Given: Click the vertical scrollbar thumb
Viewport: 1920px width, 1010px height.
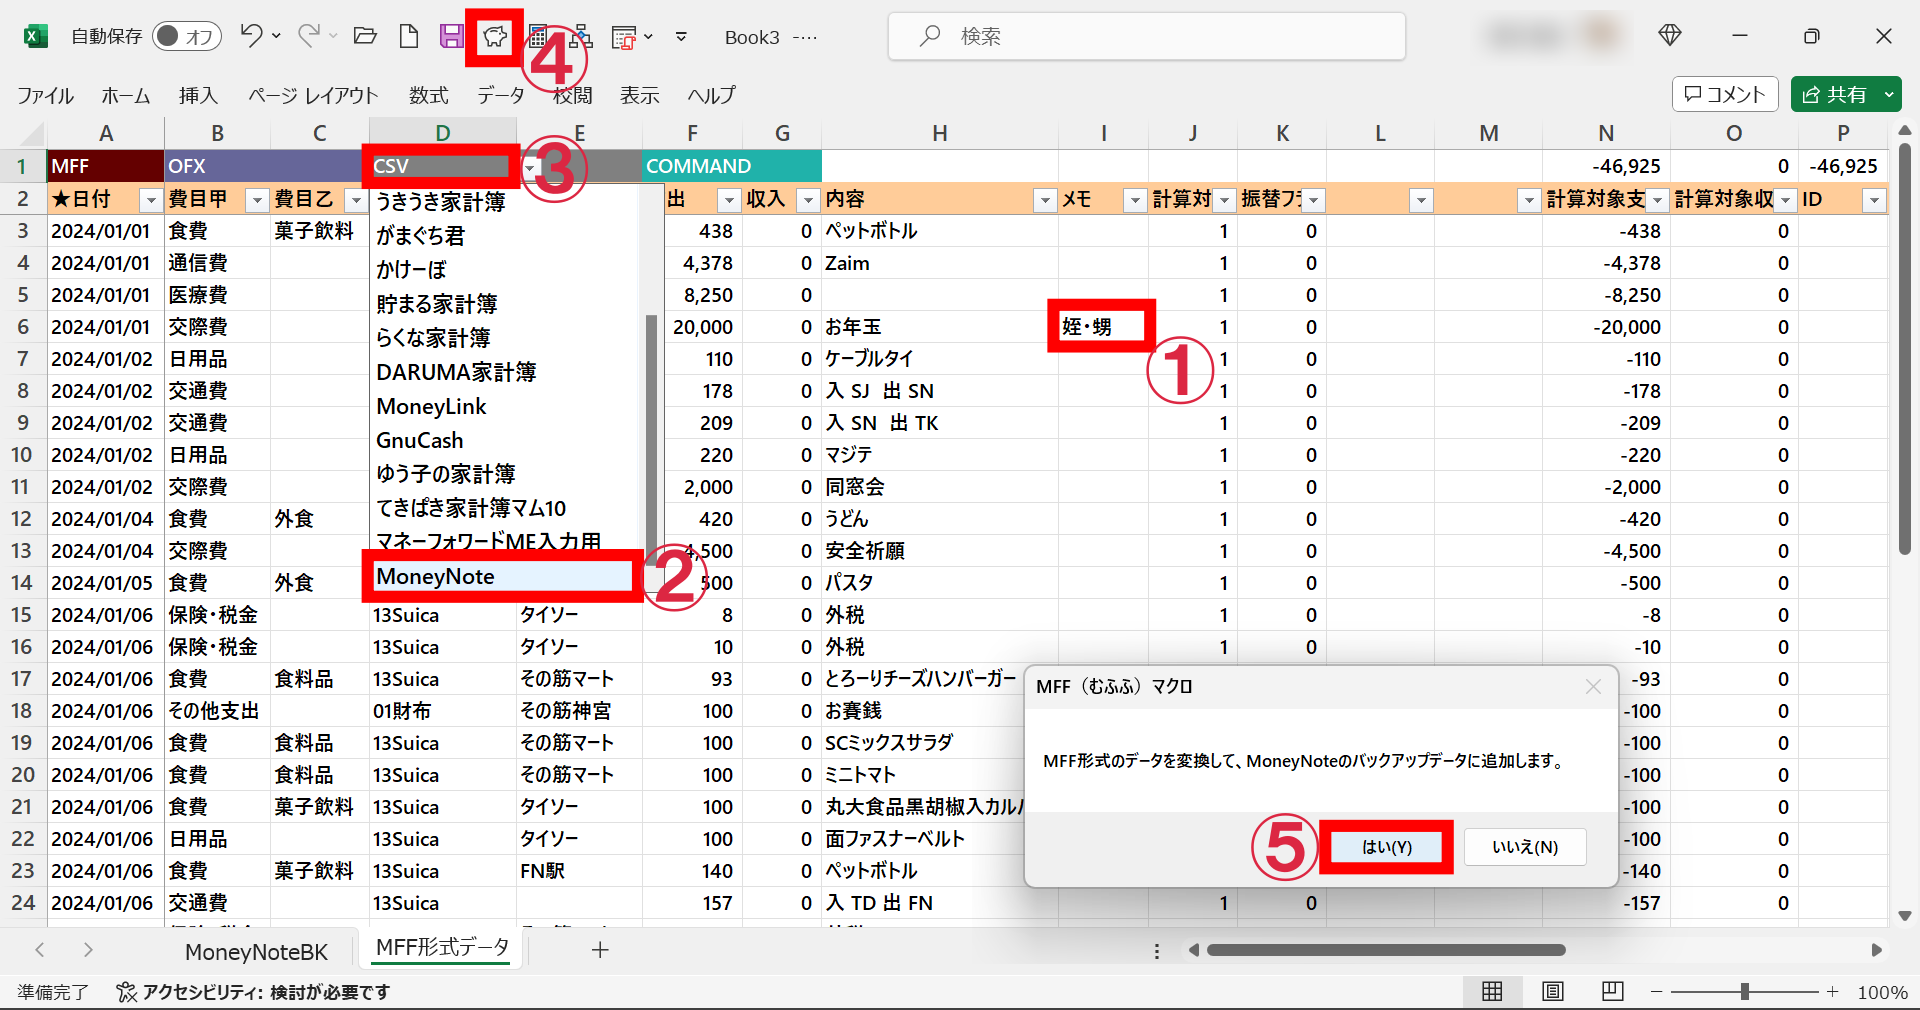Looking at the screenshot, I should tap(1904, 350).
